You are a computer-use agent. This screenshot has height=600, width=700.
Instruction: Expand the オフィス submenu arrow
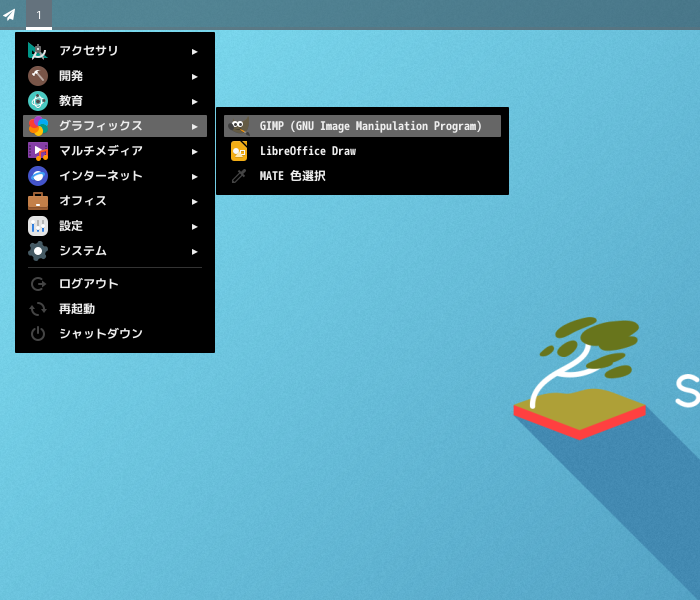click(x=195, y=202)
